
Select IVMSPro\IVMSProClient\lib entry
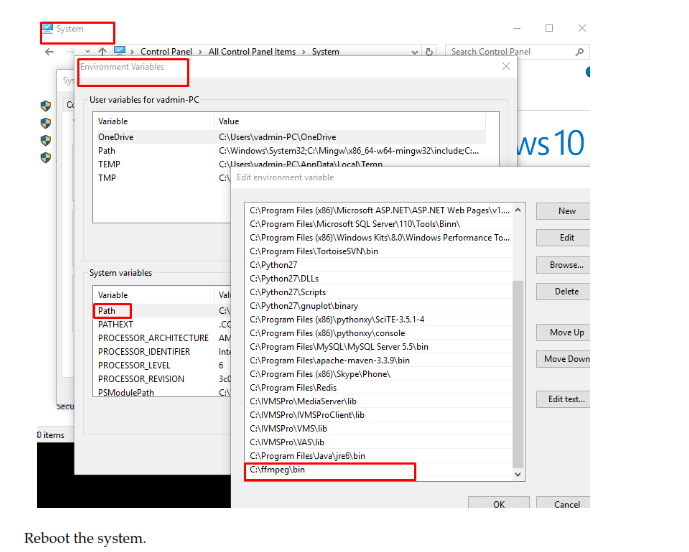point(379,415)
